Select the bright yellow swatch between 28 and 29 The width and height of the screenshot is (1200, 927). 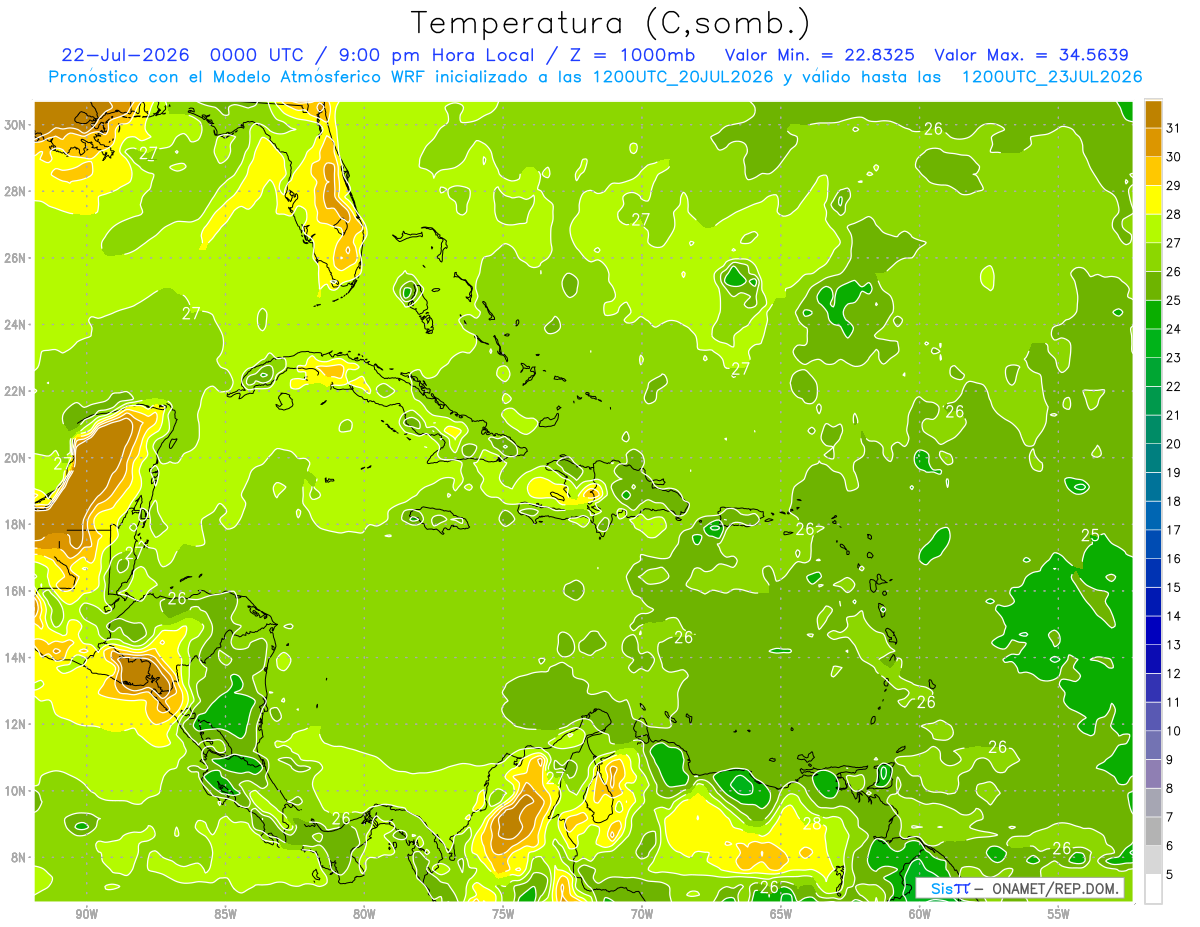[x=1153, y=201]
